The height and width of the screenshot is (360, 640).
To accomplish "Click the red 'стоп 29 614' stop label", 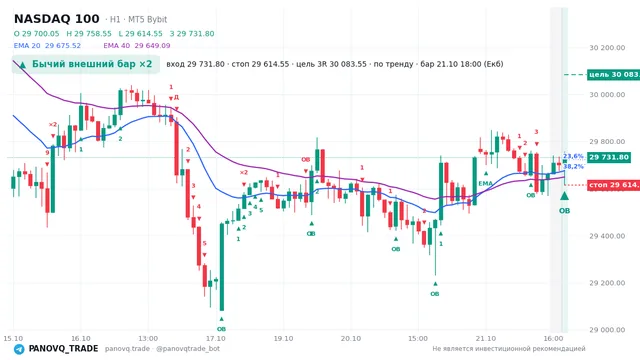I will (613, 185).
